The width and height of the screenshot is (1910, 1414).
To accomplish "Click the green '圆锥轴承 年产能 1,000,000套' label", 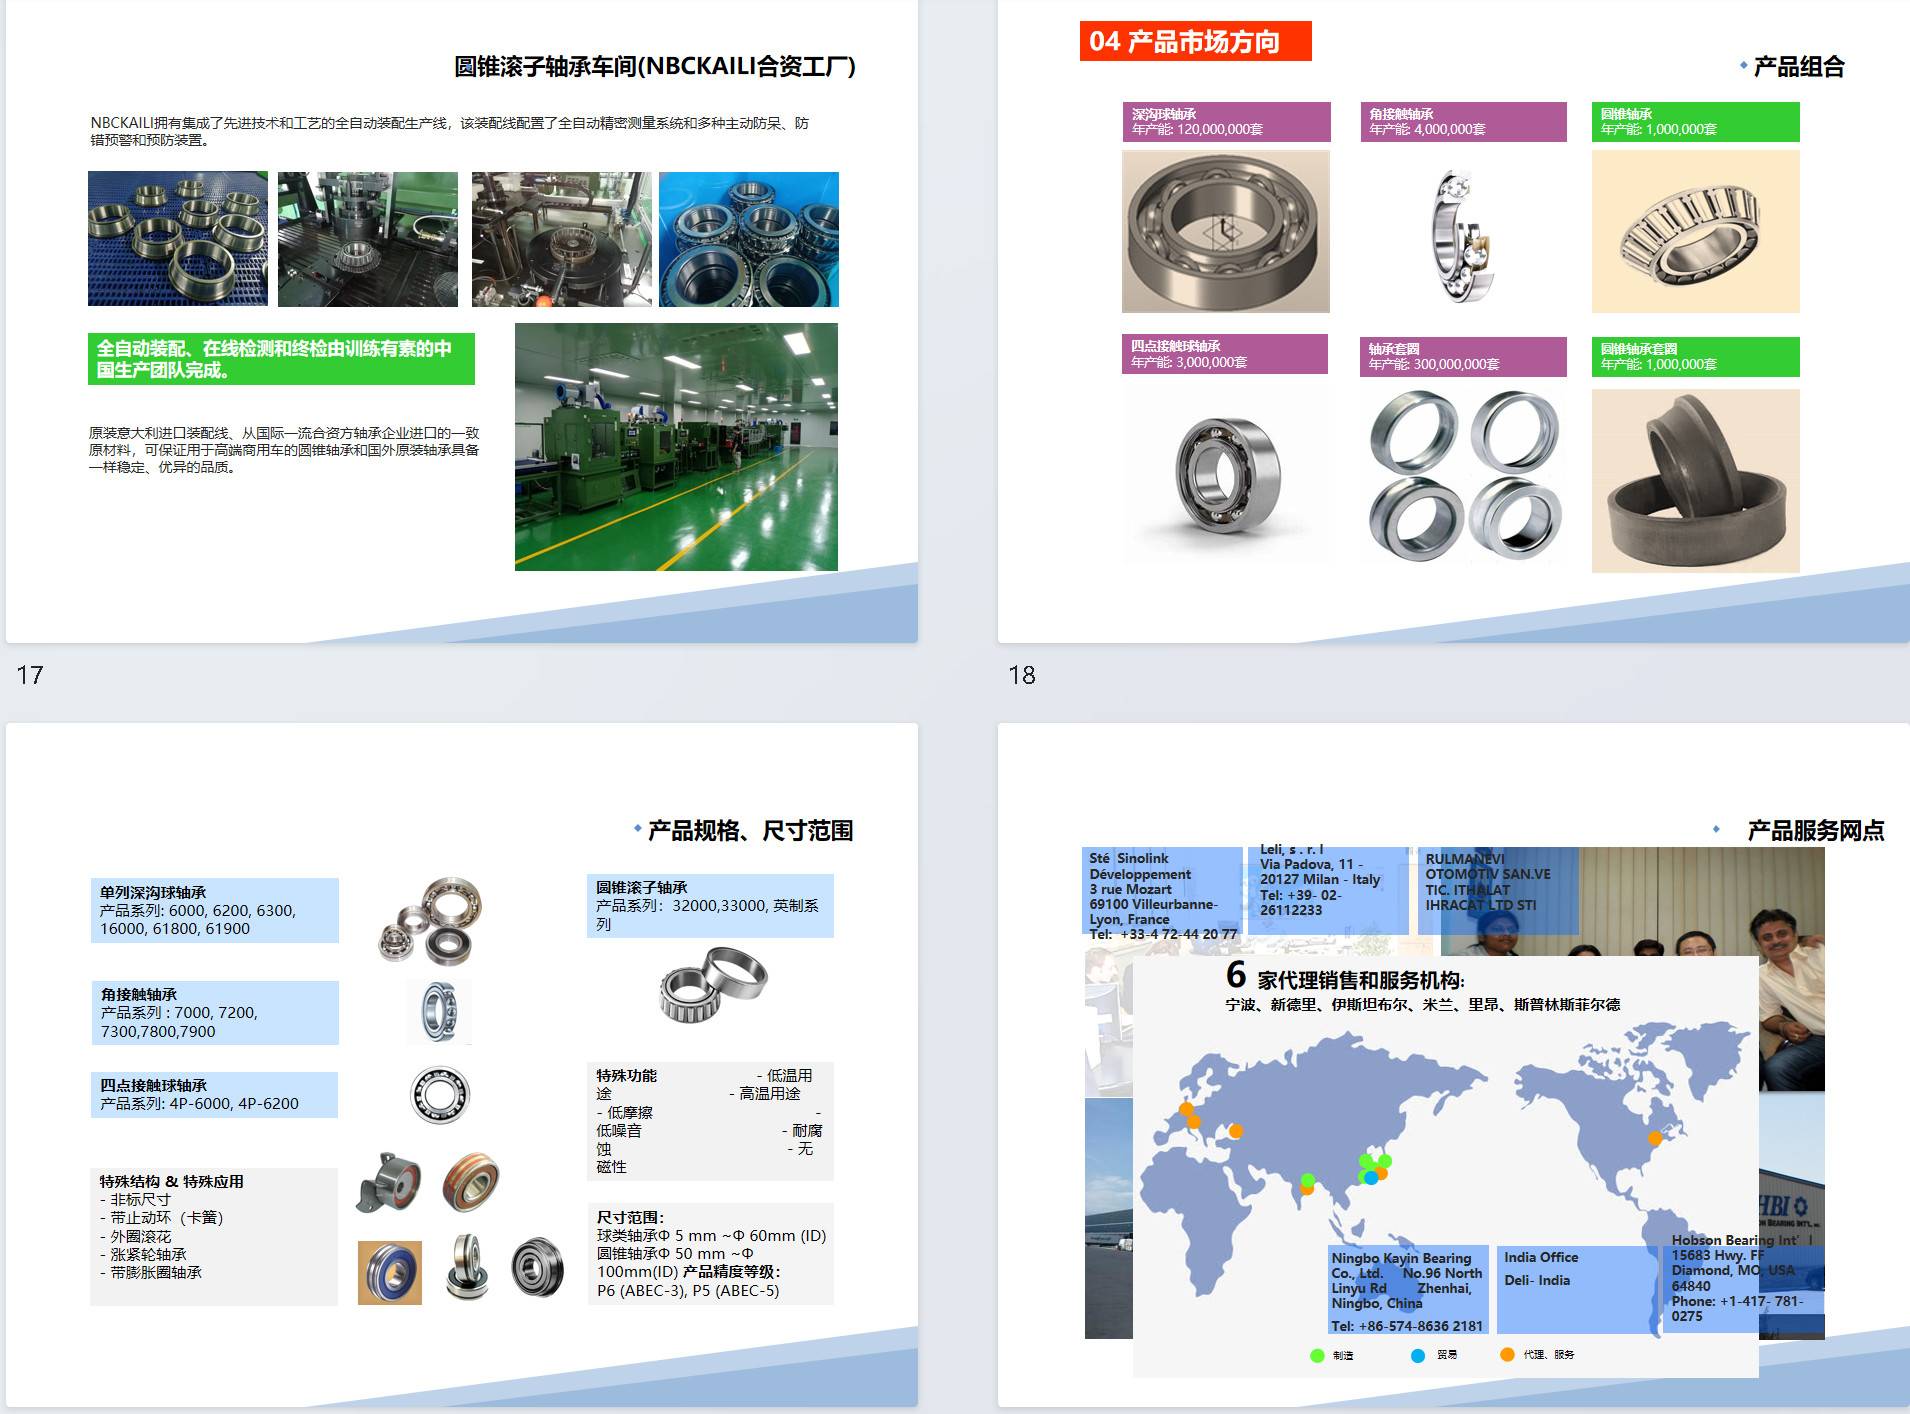I will 1696,122.
